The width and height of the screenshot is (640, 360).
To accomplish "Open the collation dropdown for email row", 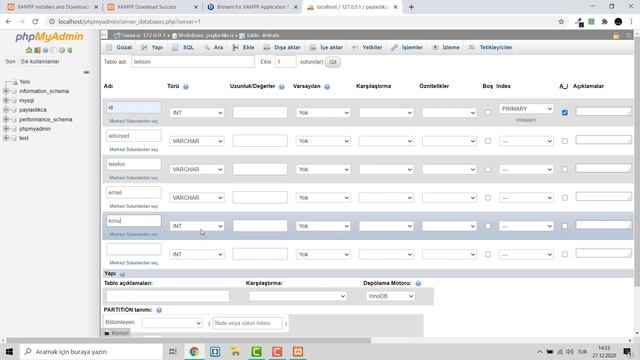I will pyautogui.click(x=386, y=198).
